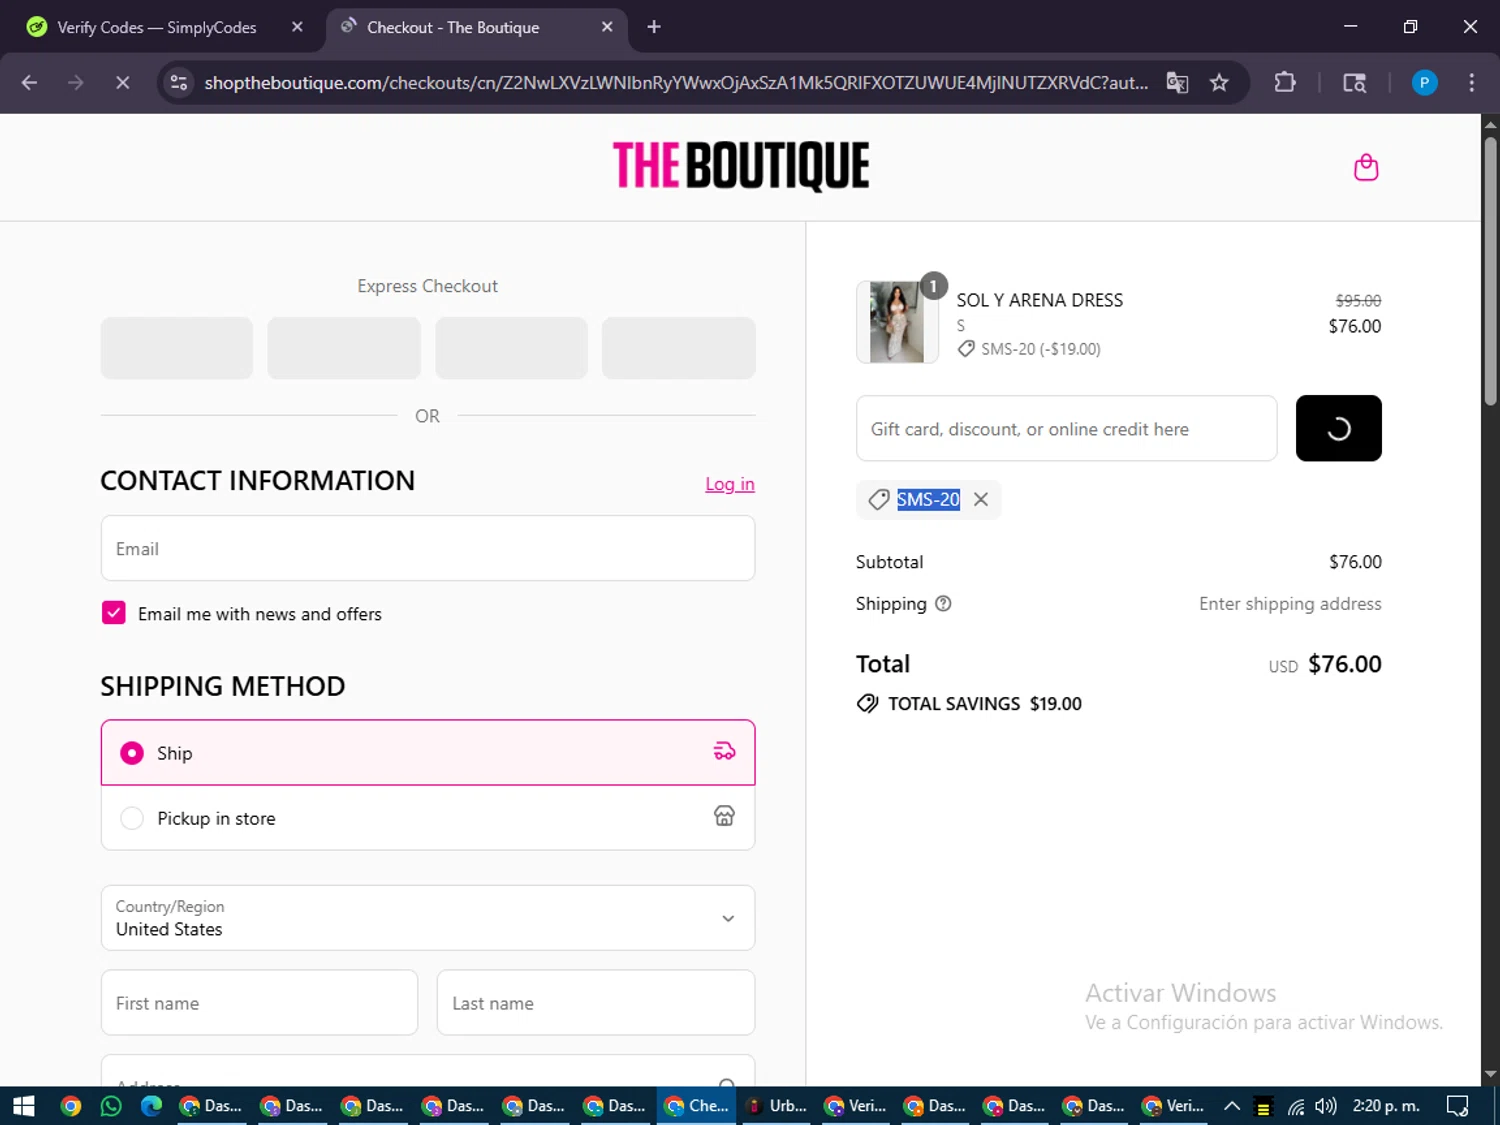This screenshot has width=1500, height=1125.
Task: Click the page vertical scrollbar thumb
Action: [1490, 270]
